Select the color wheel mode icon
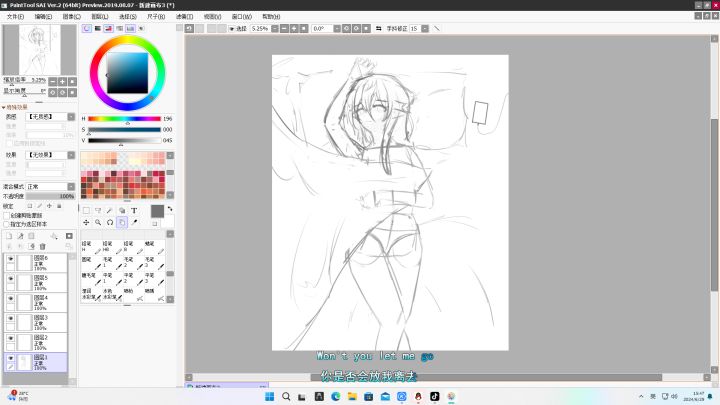720x405 pixels. click(x=87, y=28)
